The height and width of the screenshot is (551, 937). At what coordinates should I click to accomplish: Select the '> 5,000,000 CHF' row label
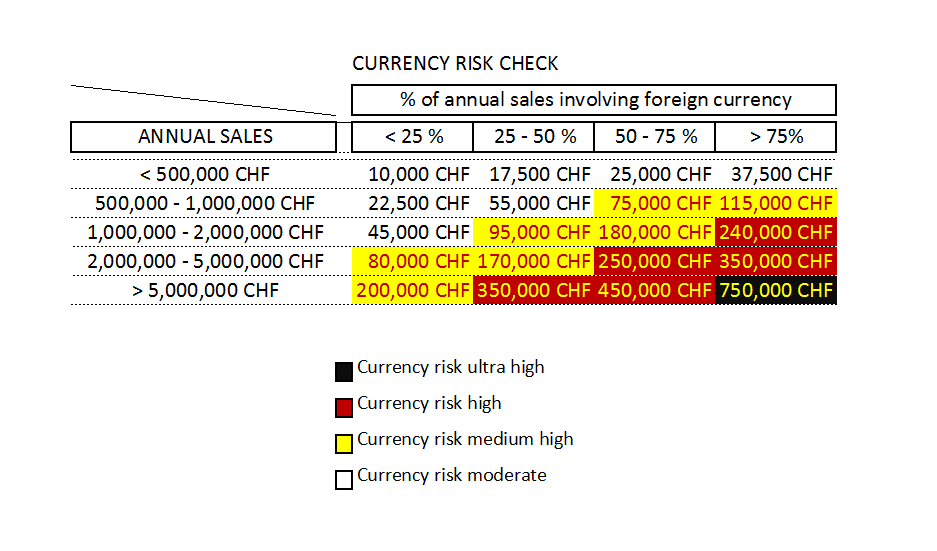[x=206, y=290]
